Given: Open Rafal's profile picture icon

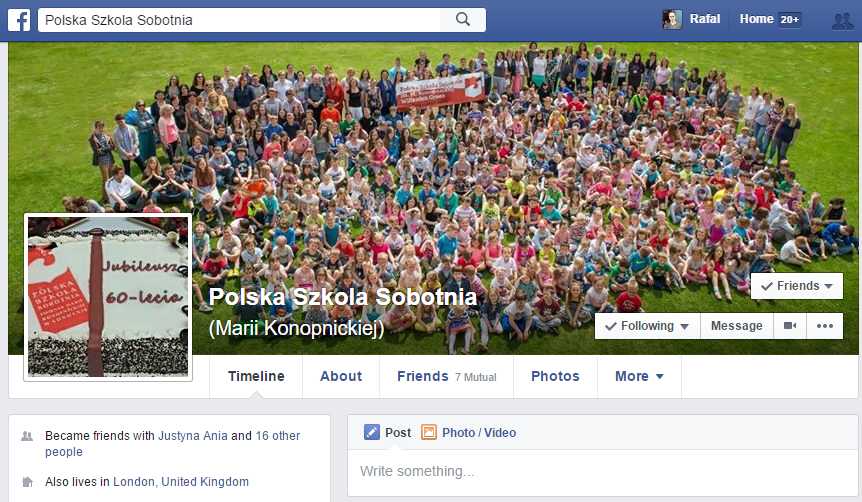Looking at the screenshot, I should pos(672,19).
